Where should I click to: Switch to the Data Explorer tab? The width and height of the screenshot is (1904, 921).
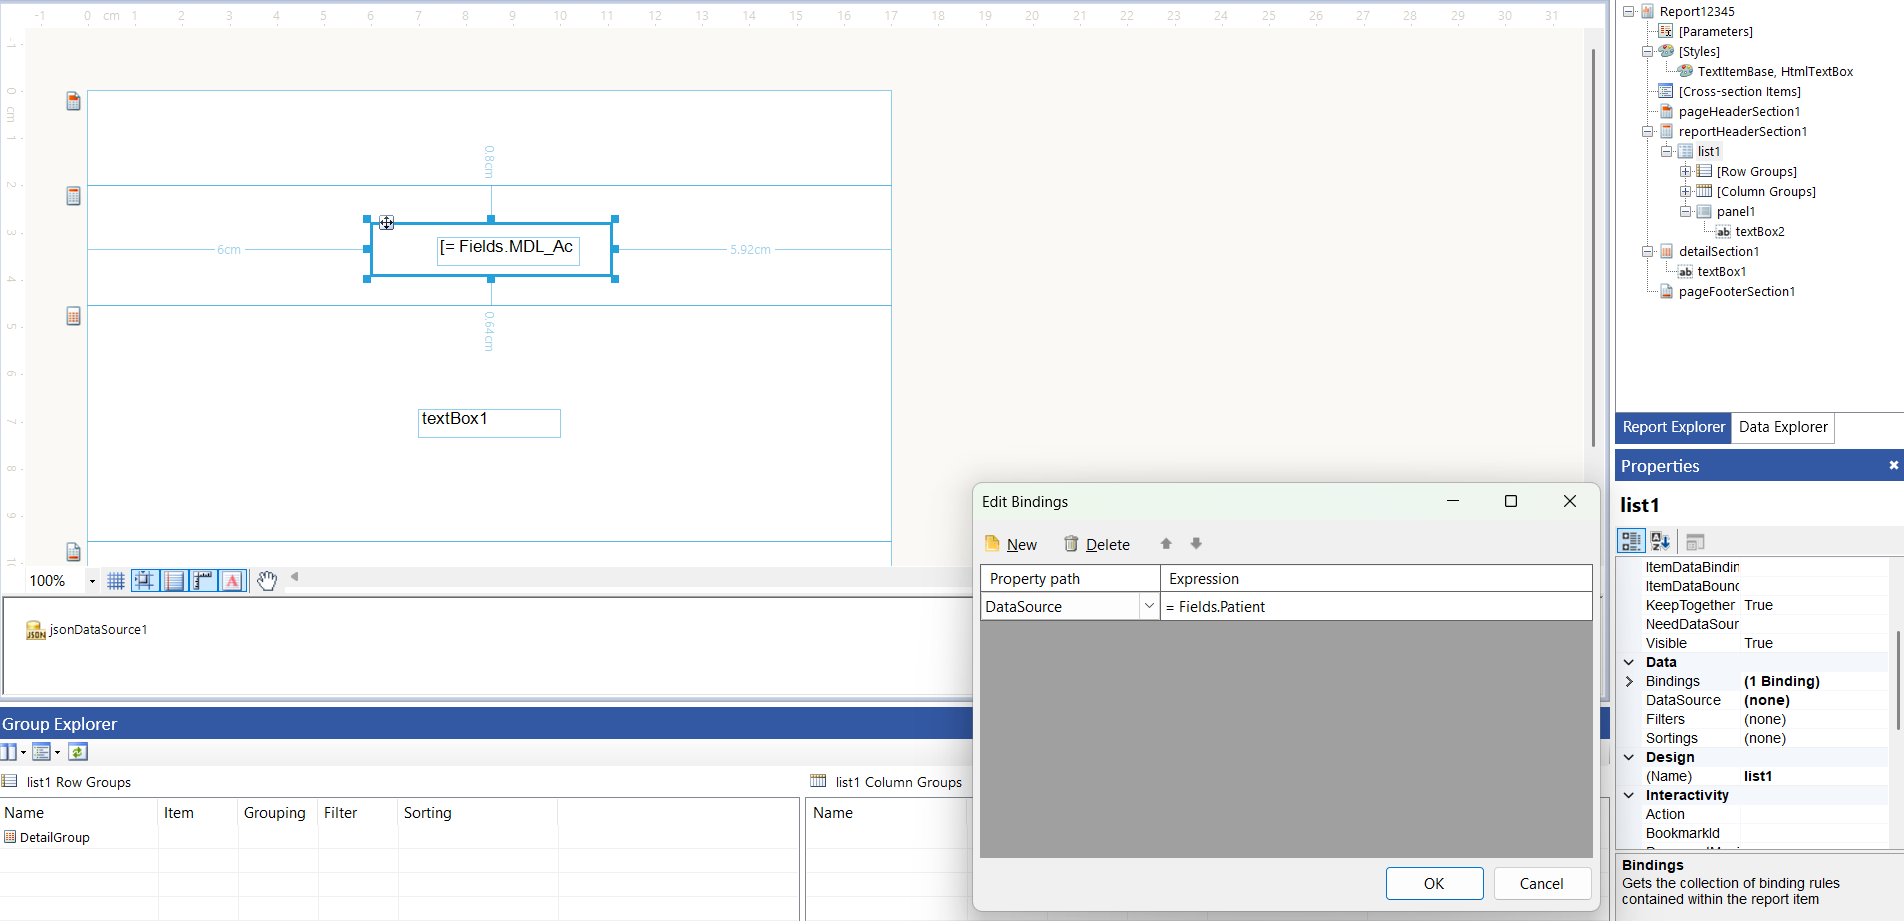[1782, 427]
